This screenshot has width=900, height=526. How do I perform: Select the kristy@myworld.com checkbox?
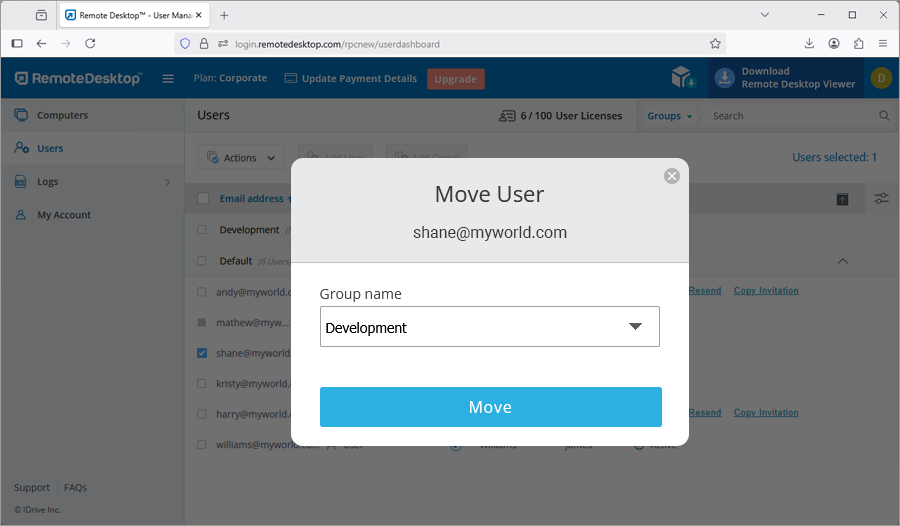(x=202, y=383)
